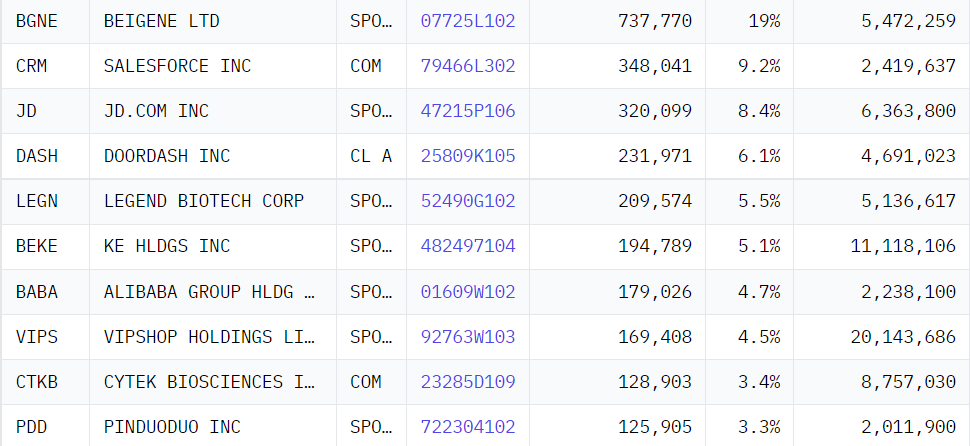The image size is (970, 446).
Task: Click the value 125,905 in Pinduoduo row
Action: coord(655,427)
